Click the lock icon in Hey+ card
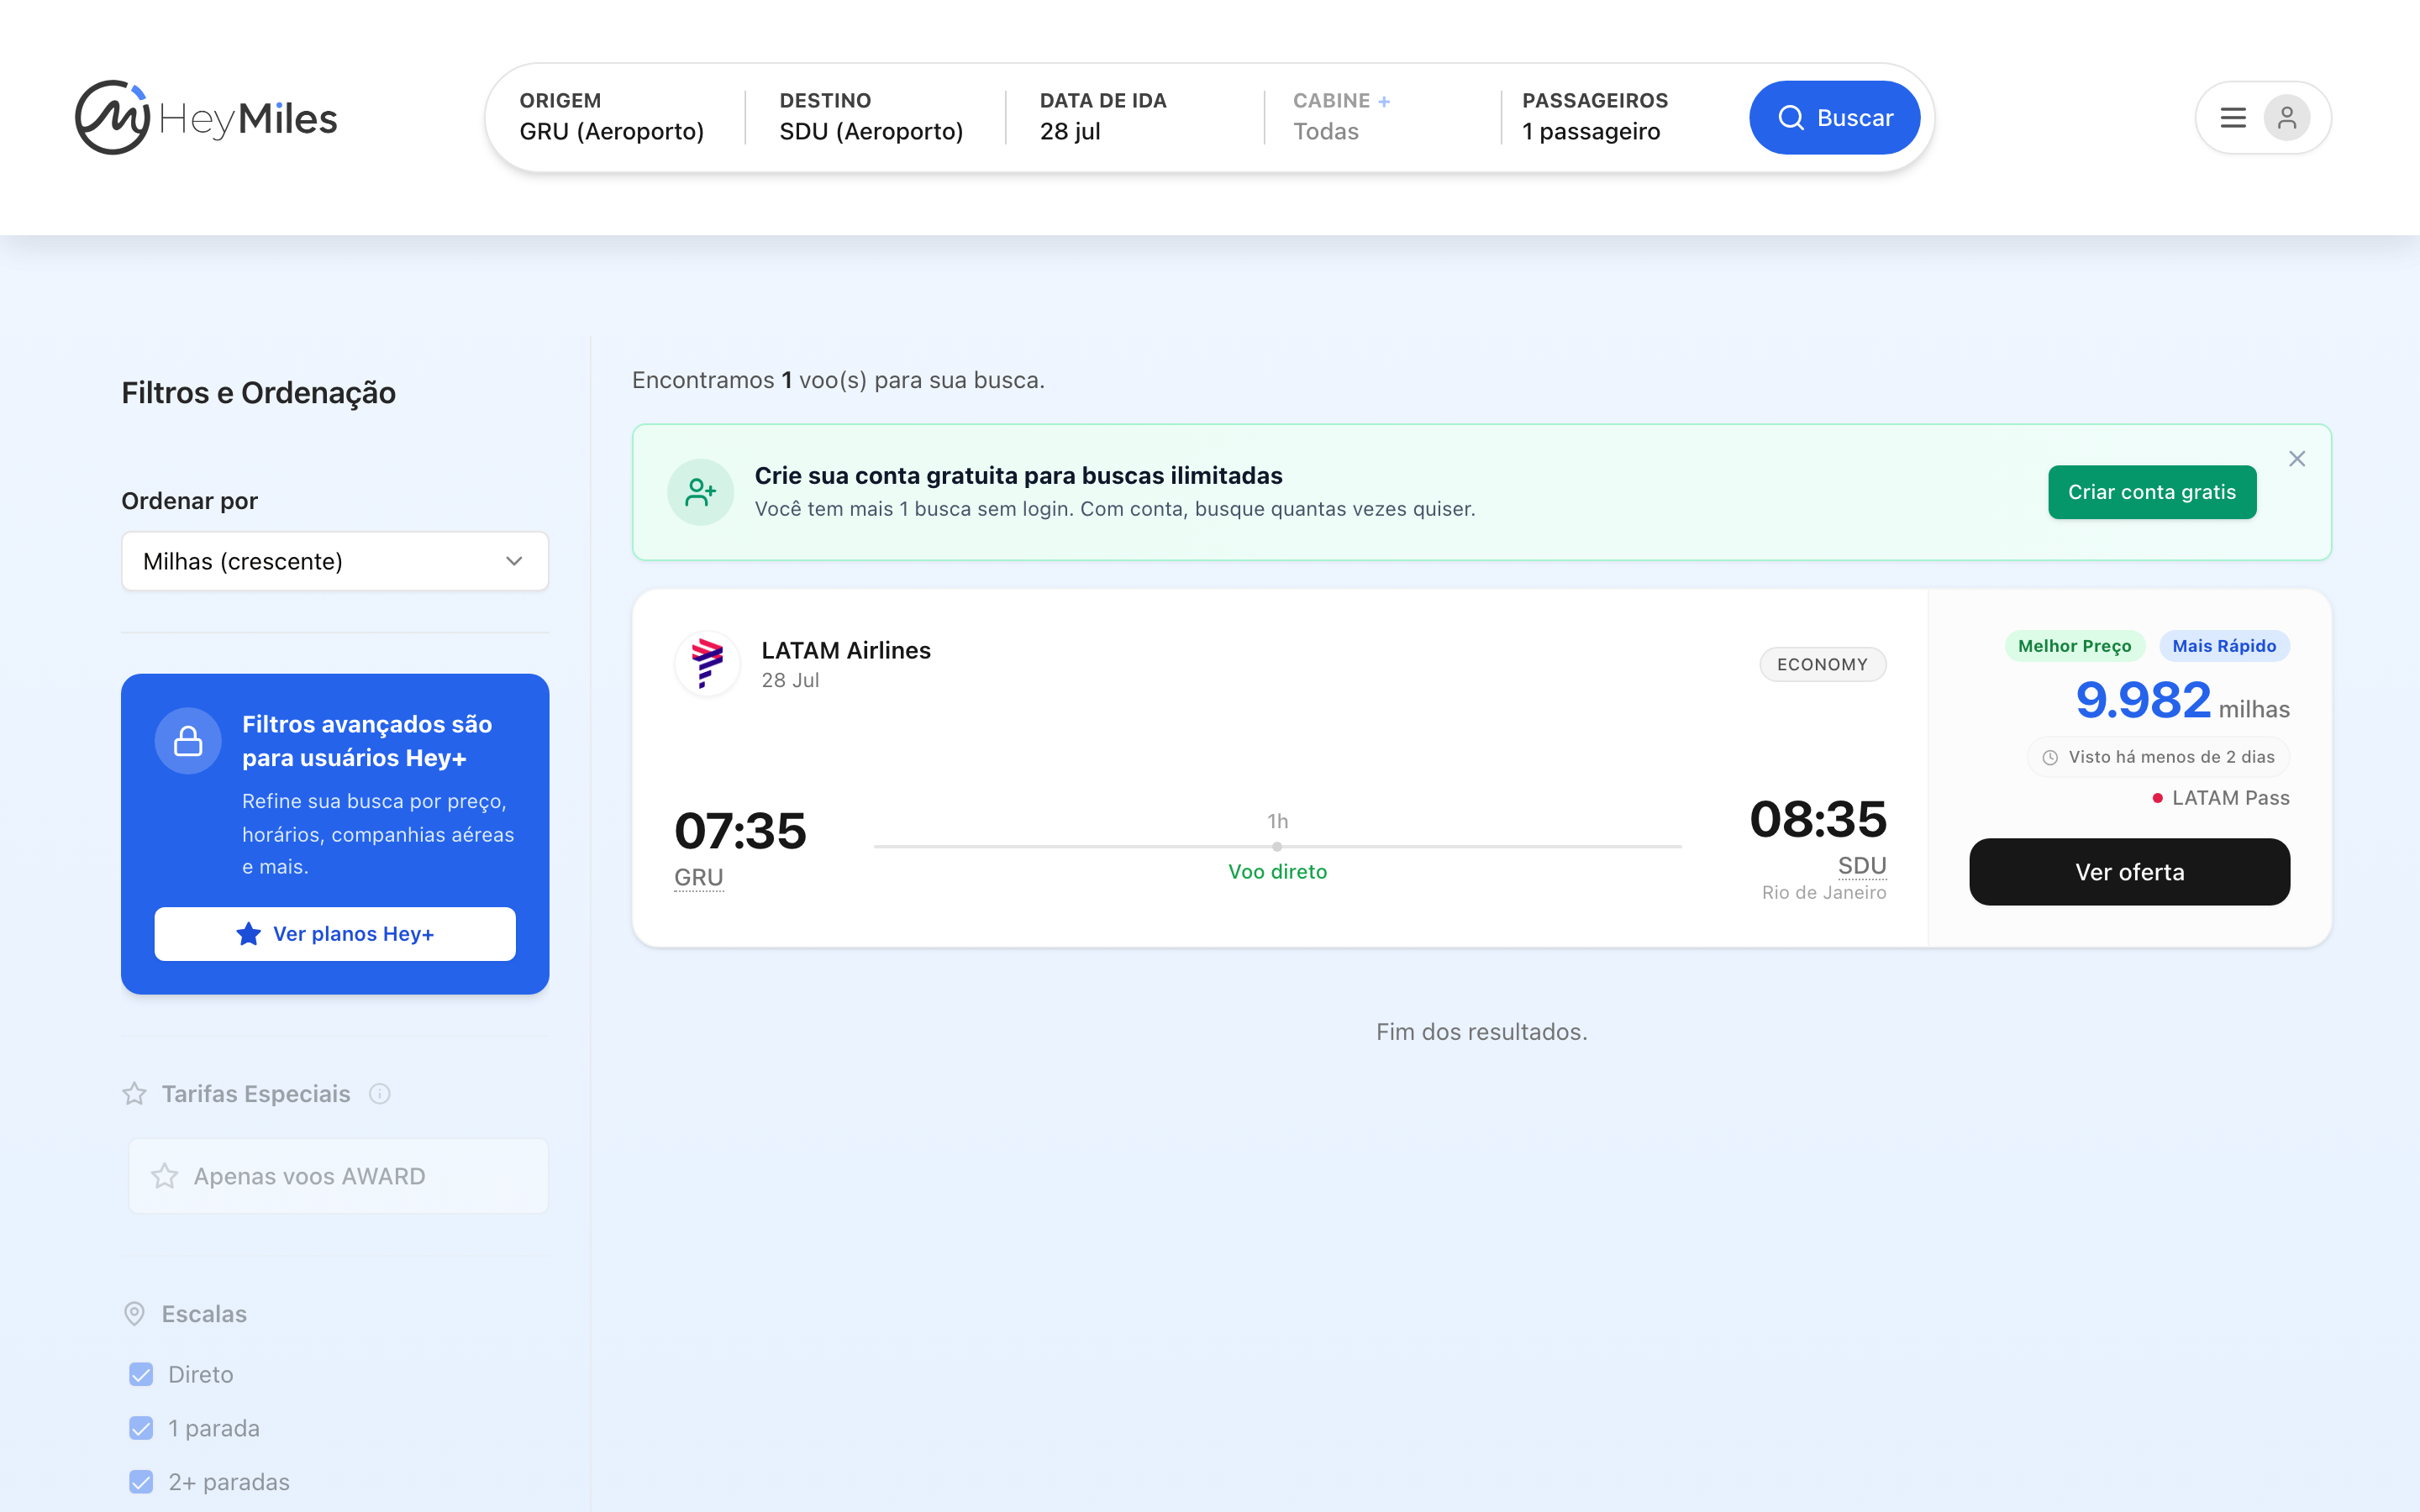The height and width of the screenshot is (1512, 2420). pyautogui.click(x=188, y=741)
